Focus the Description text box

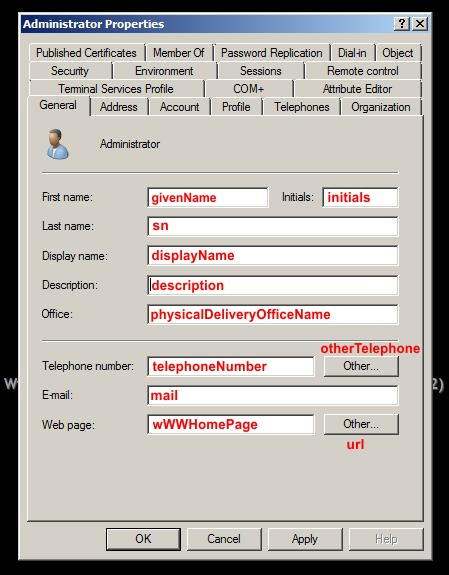(273, 285)
